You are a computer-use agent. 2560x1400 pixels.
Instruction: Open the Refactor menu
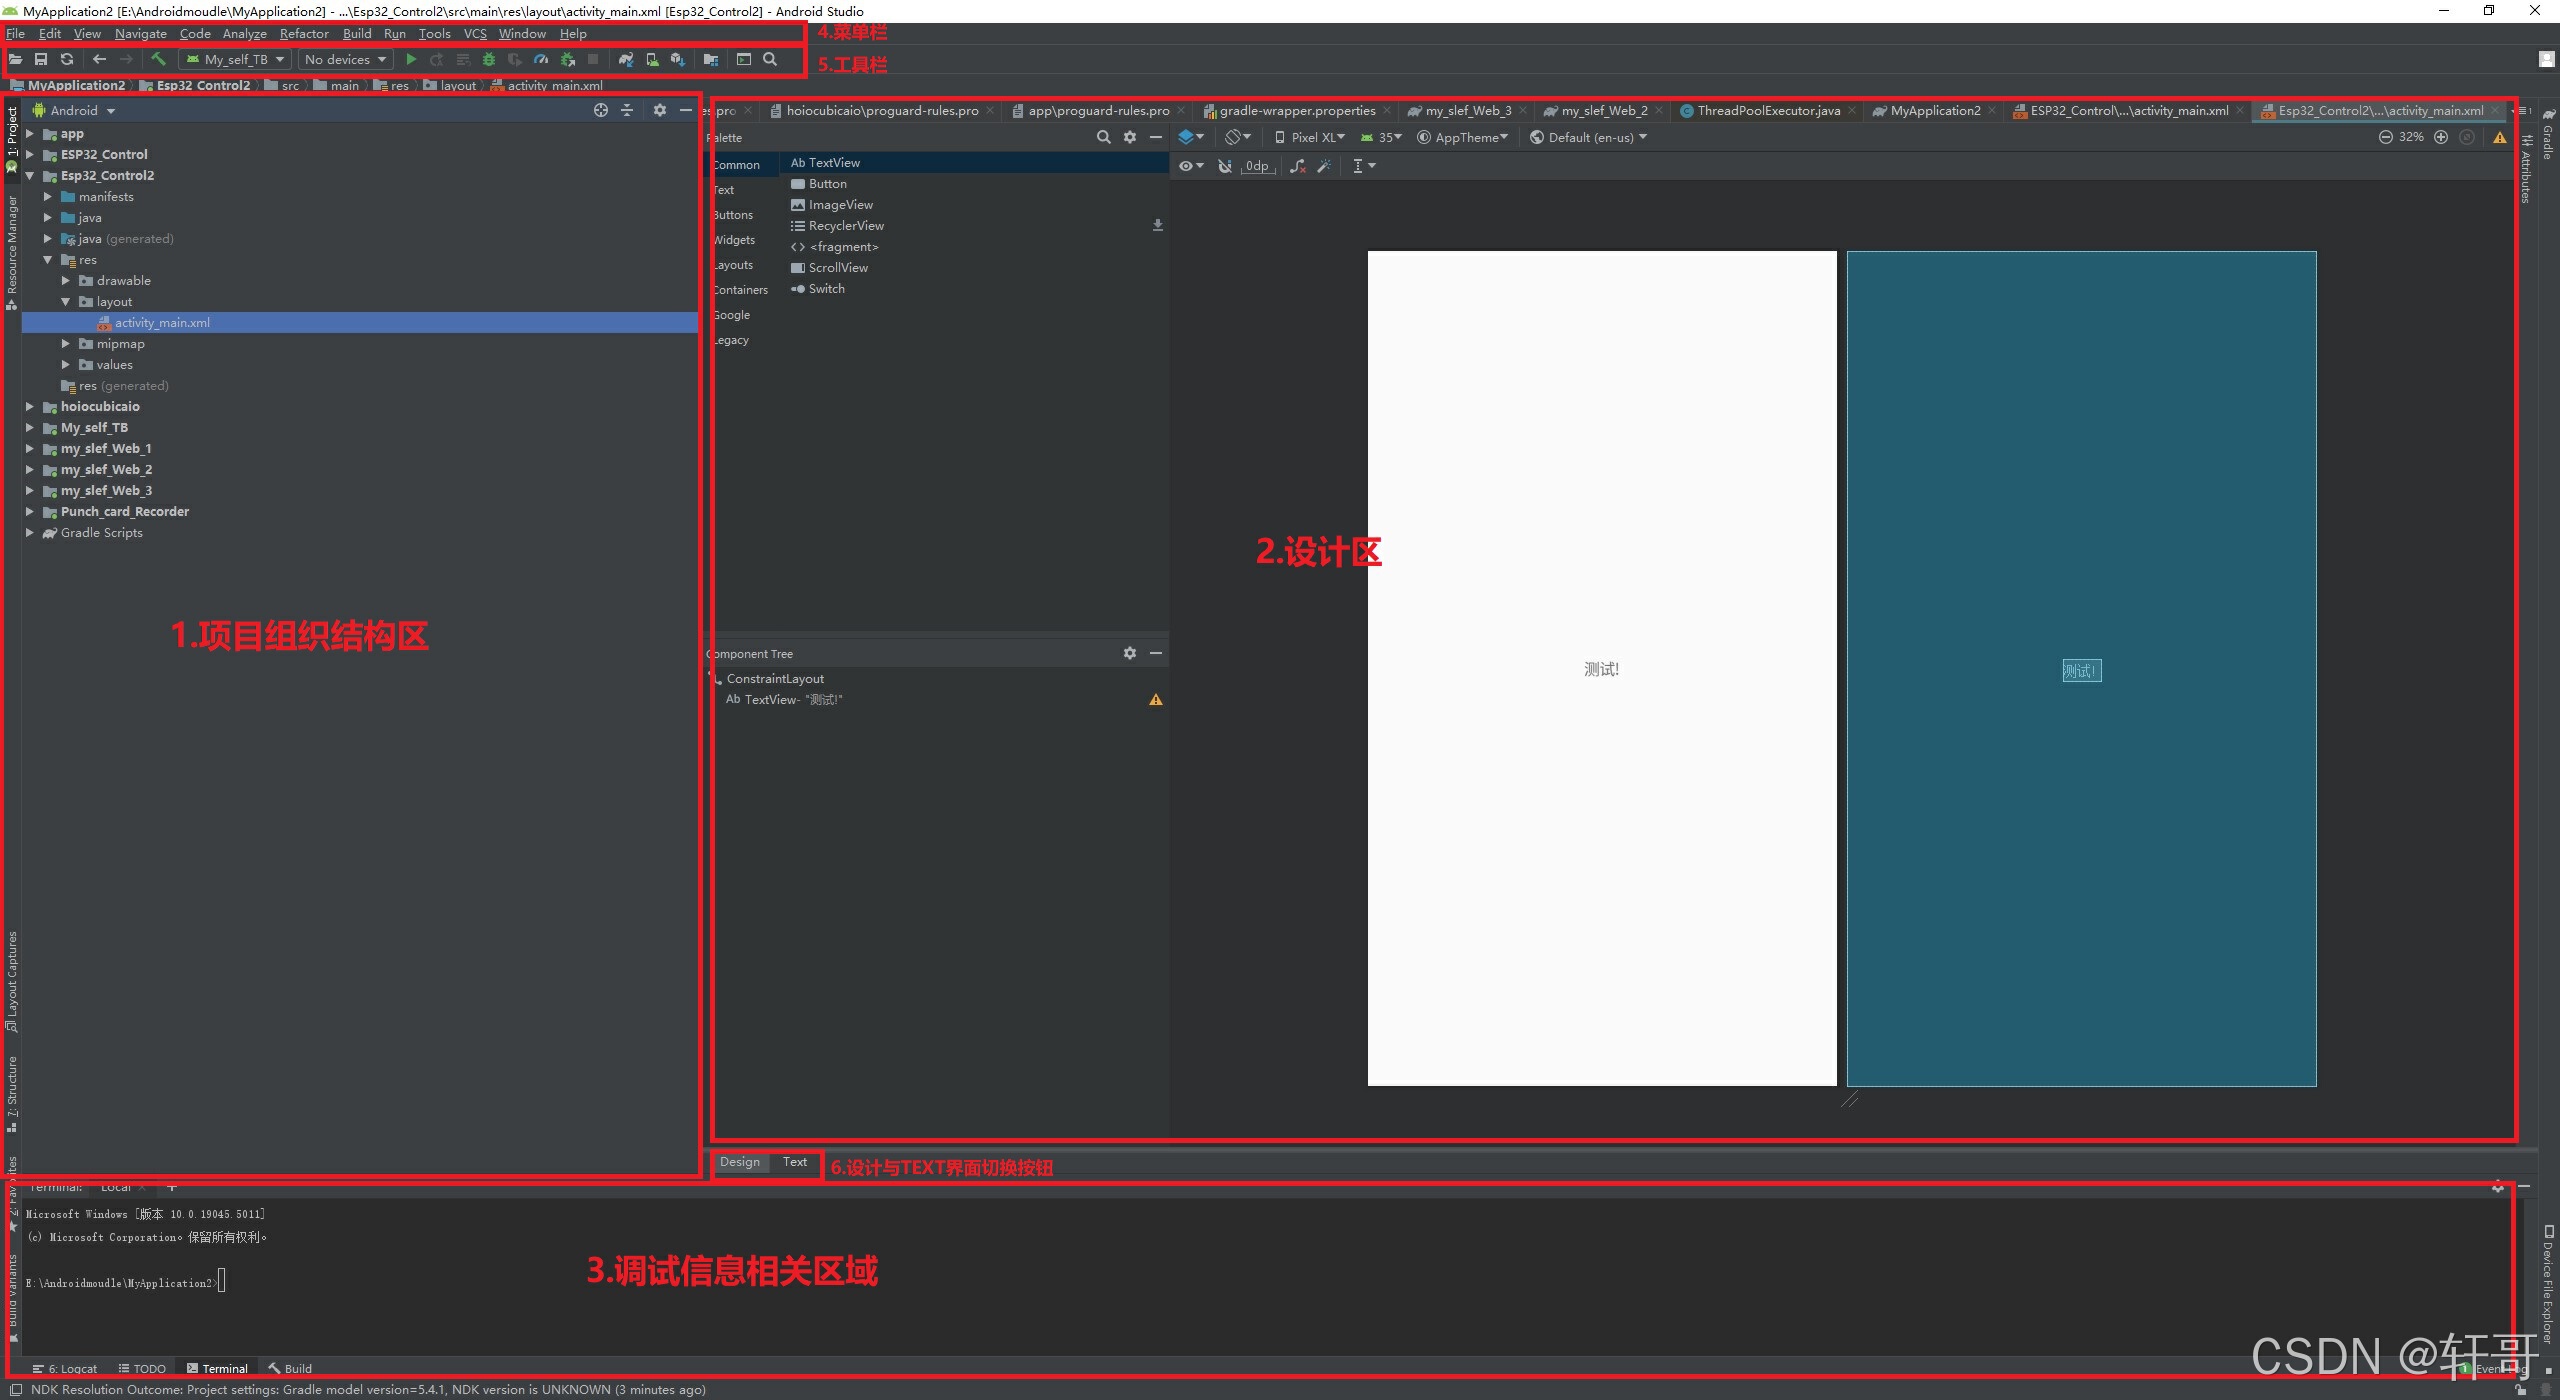(304, 34)
